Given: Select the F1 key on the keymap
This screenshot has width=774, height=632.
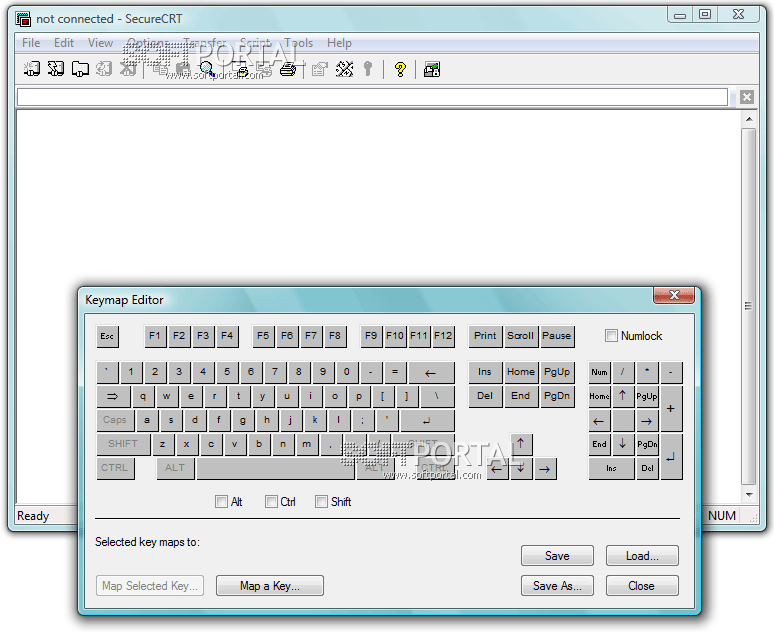Looking at the screenshot, I should tap(155, 336).
